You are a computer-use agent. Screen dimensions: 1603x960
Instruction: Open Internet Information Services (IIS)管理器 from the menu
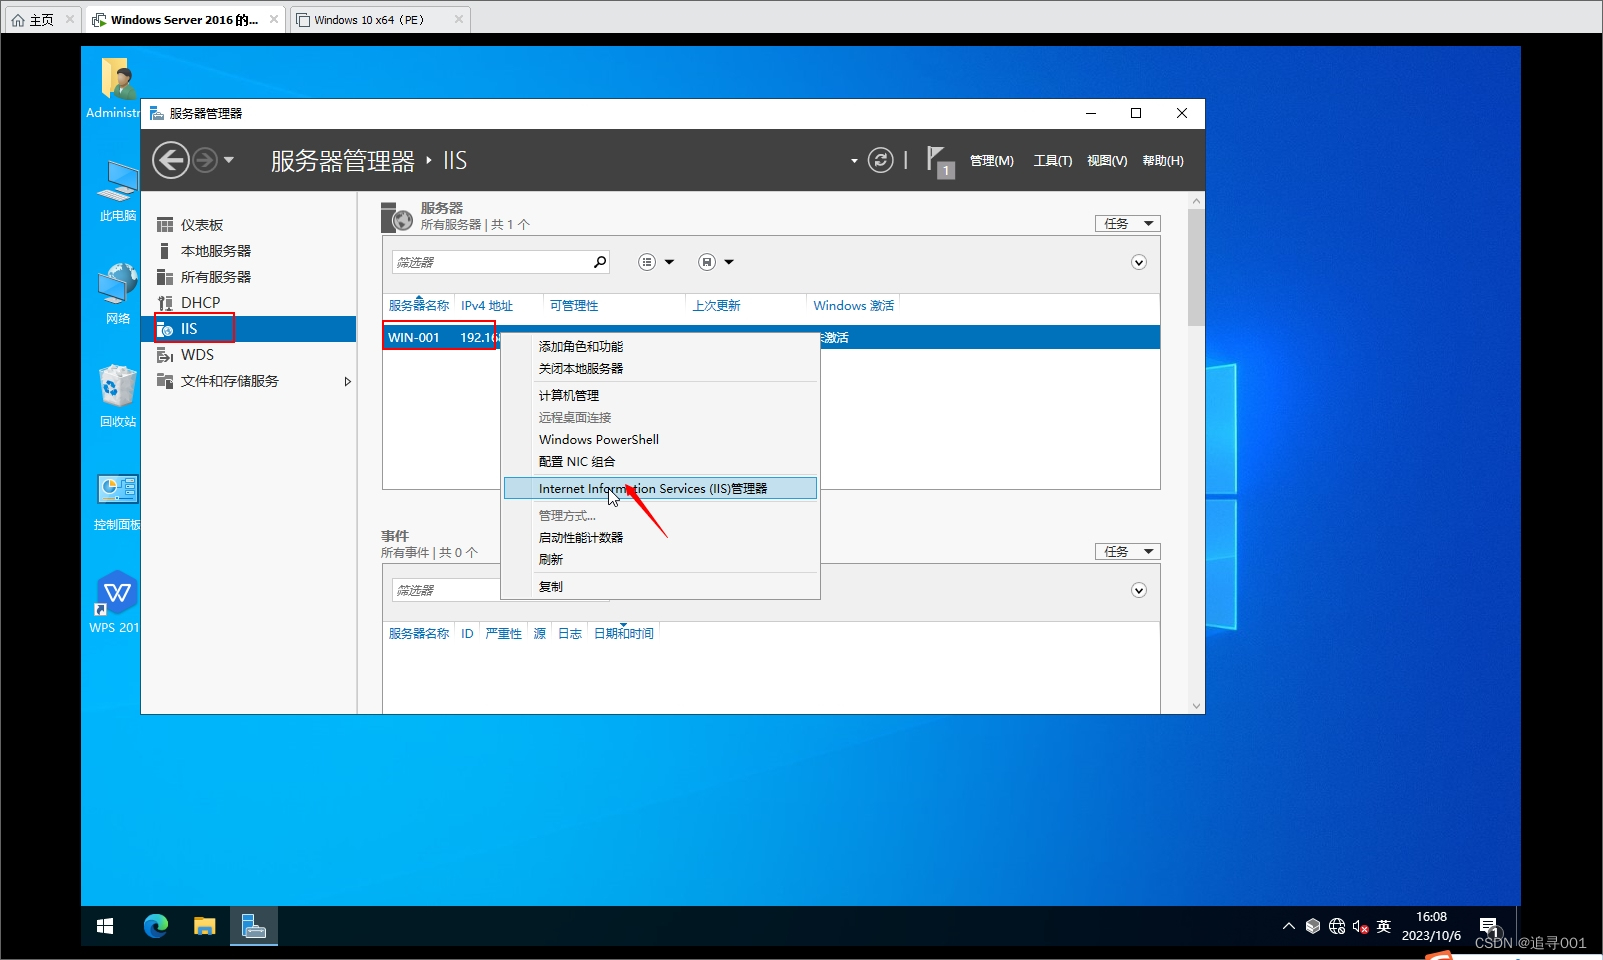660,488
